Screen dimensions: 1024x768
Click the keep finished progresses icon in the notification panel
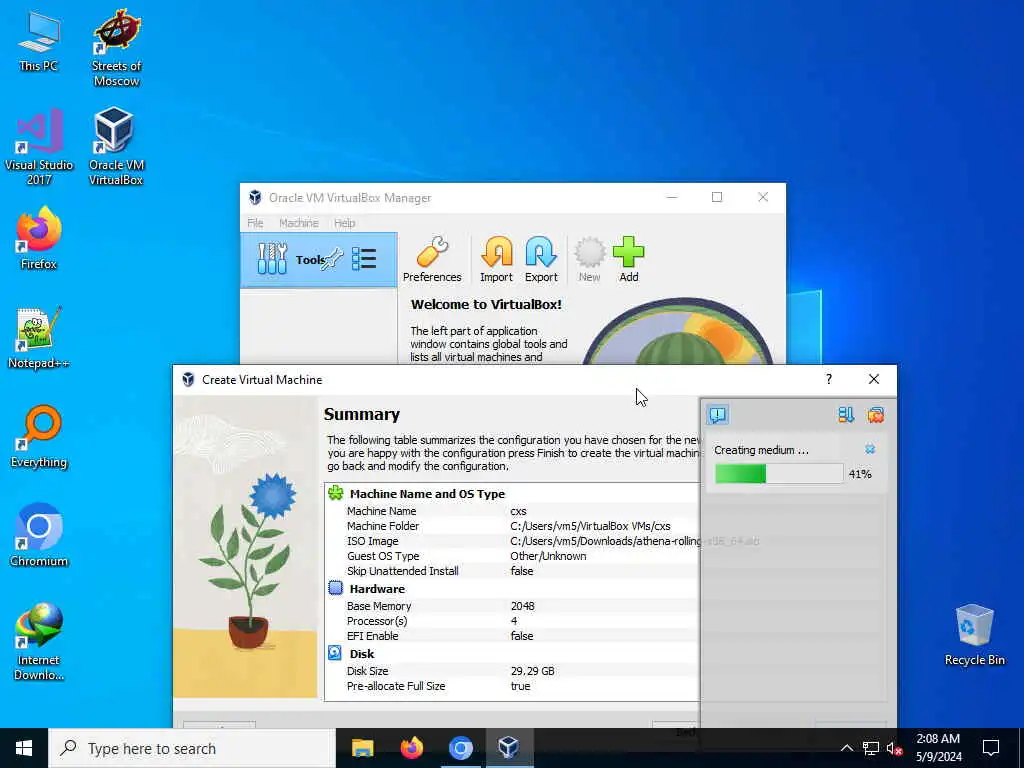846,415
